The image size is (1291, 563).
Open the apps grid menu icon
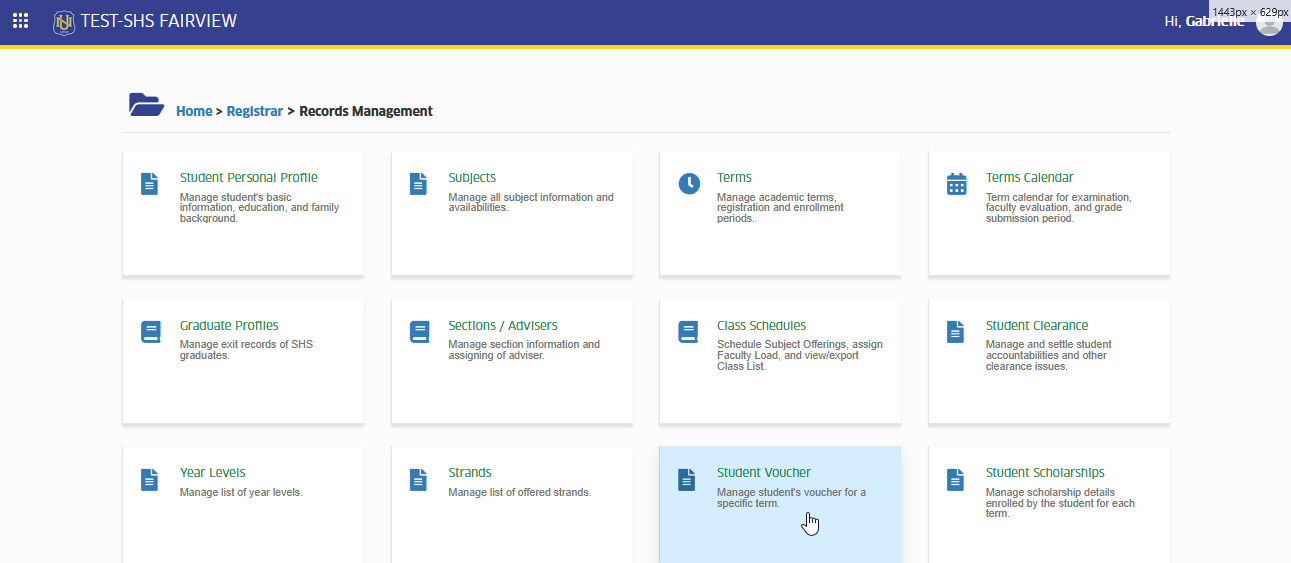(20, 20)
